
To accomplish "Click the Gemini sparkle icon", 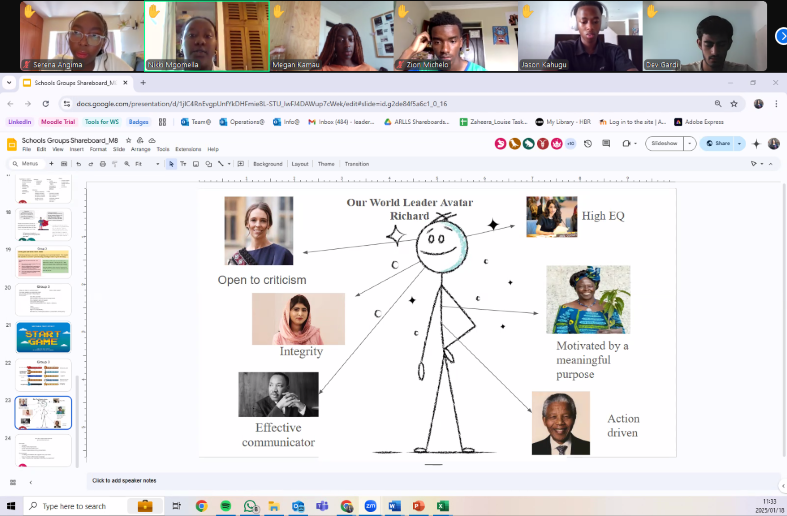I will click(756, 143).
